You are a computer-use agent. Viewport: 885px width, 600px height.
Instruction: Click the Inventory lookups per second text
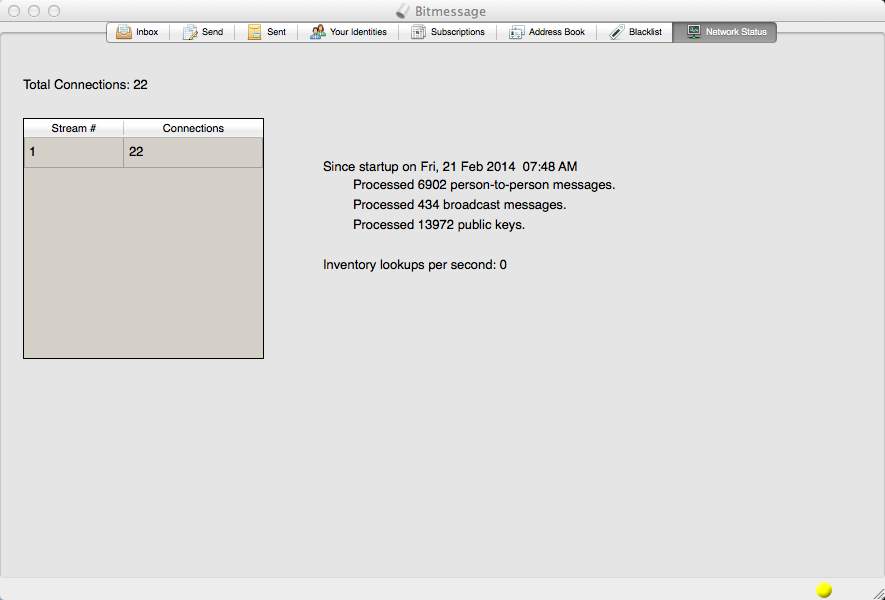coord(414,265)
